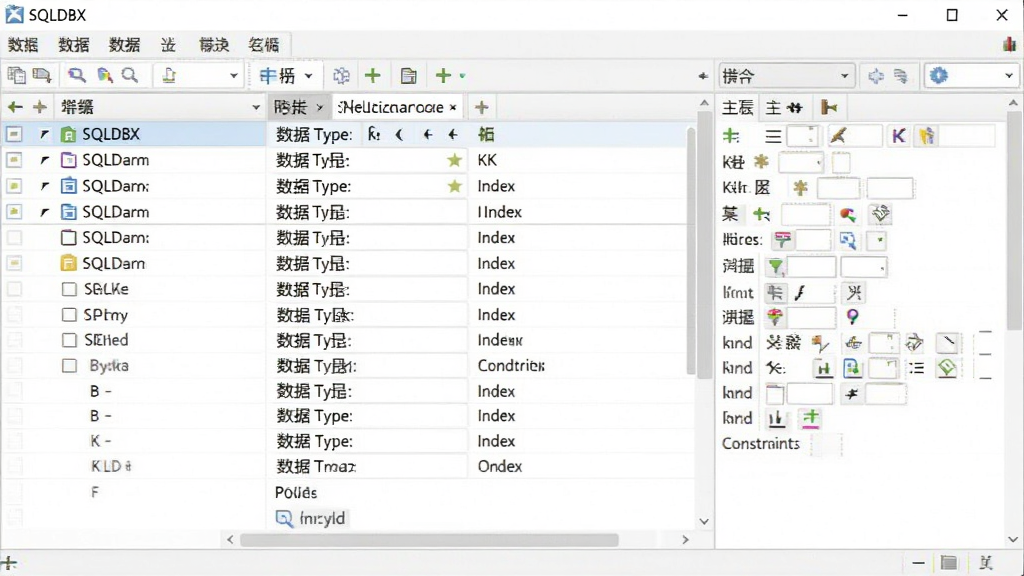The height and width of the screenshot is (576, 1024).
Task: Toggle the checkbox beside SBLKe item
Action: [x=69, y=289]
